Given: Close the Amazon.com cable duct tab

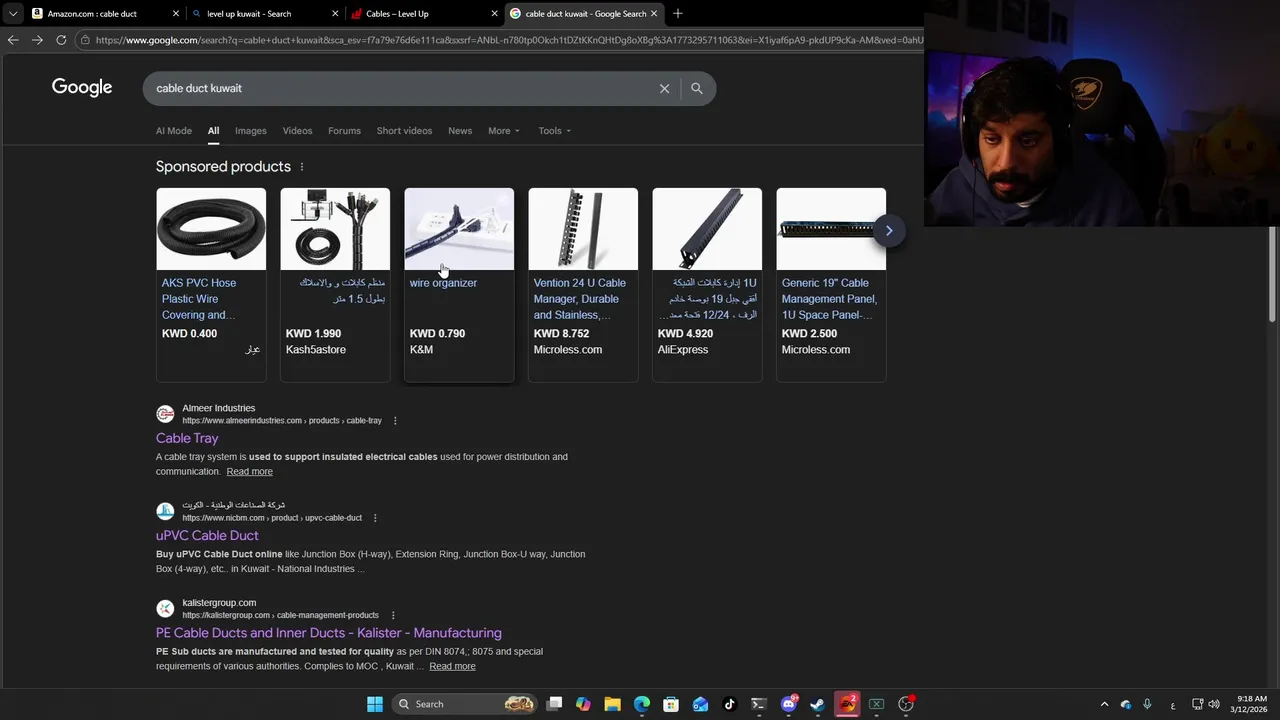Looking at the screenshot, I should [176, 14].
